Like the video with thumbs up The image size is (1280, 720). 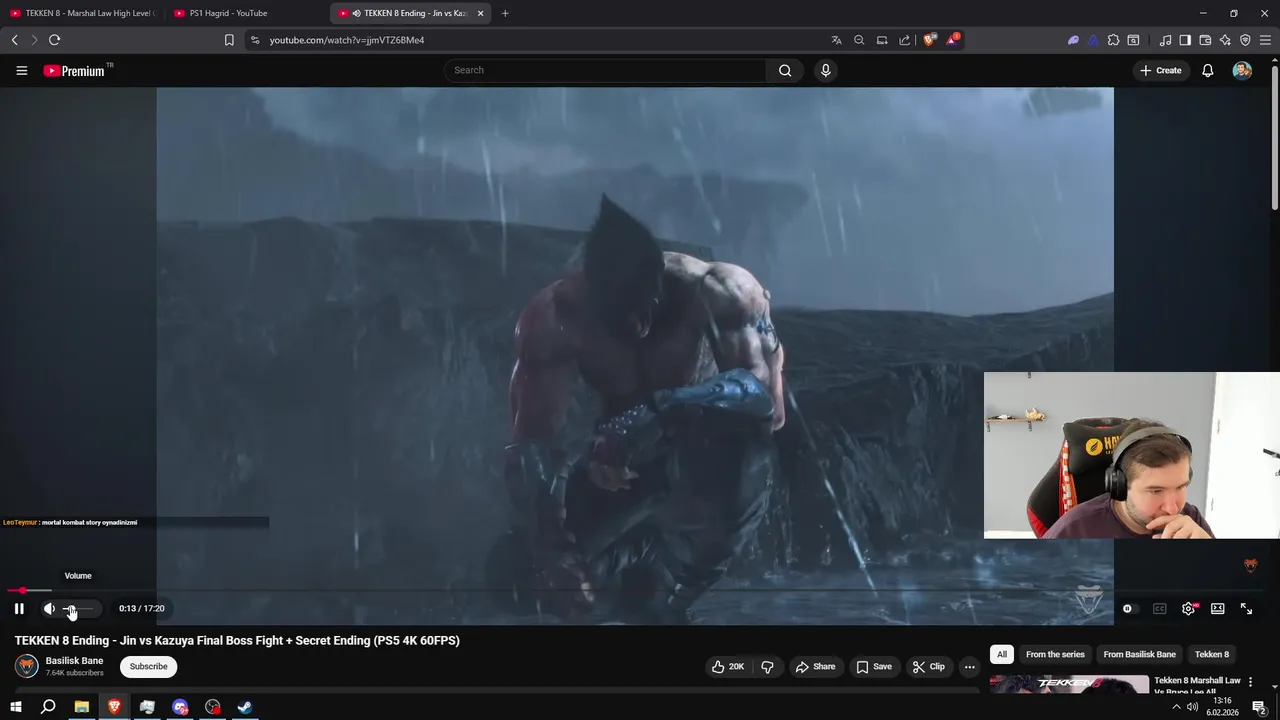(x=728, y=666)
